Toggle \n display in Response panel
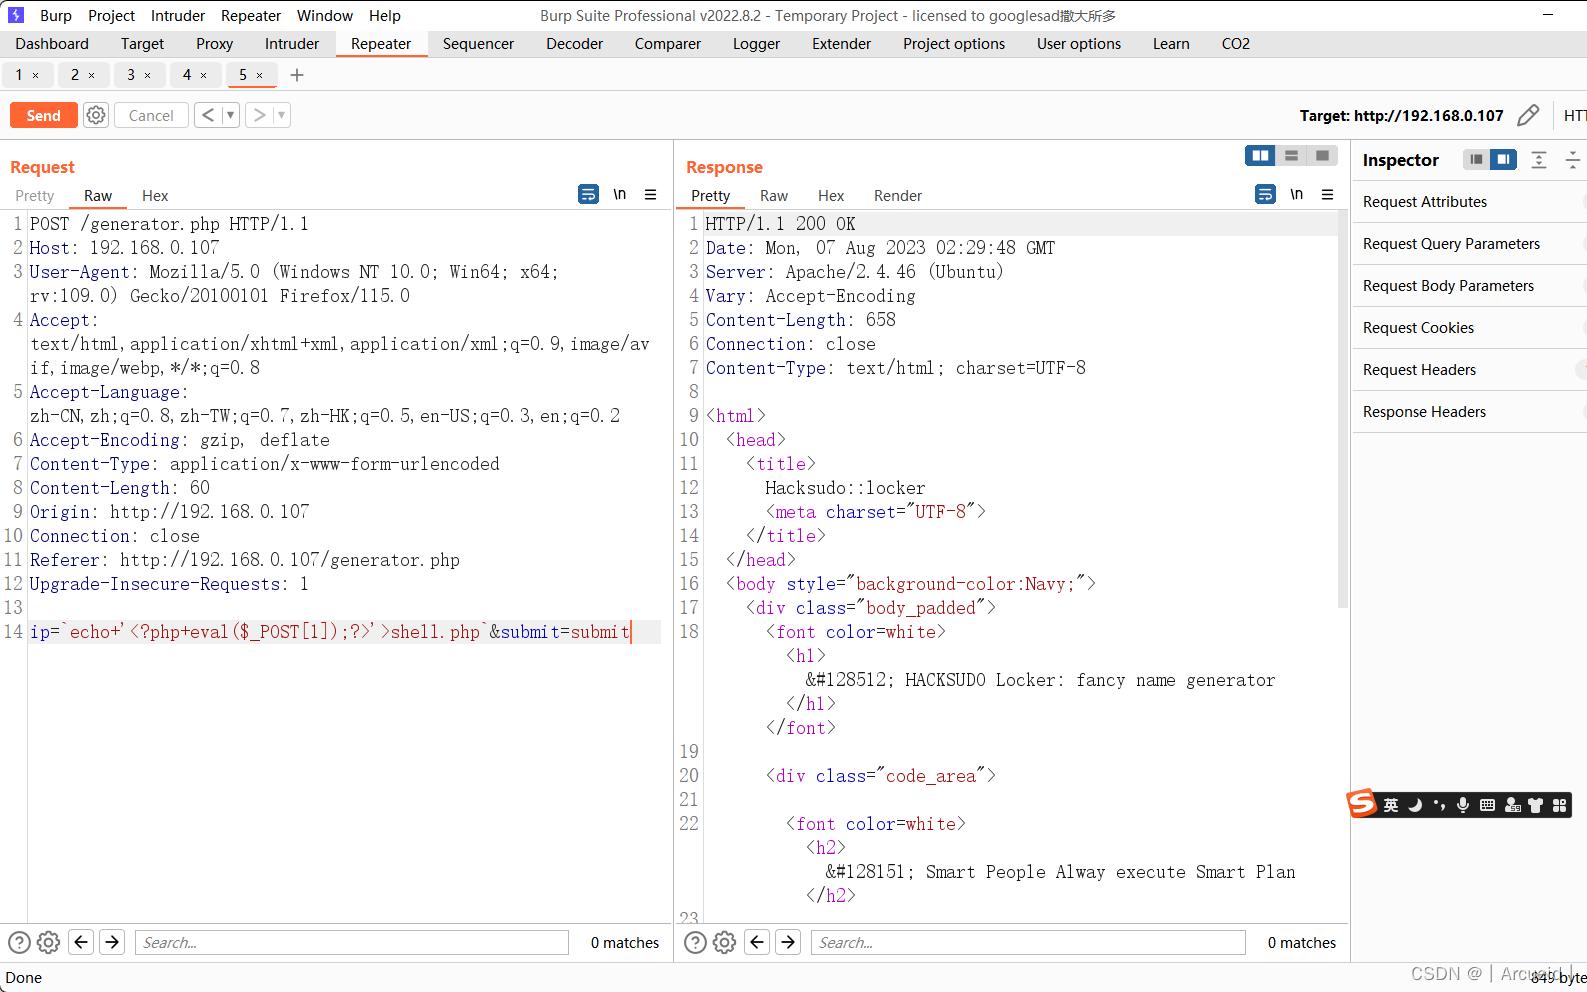 pyautogui.click(x=1297, y=194)
